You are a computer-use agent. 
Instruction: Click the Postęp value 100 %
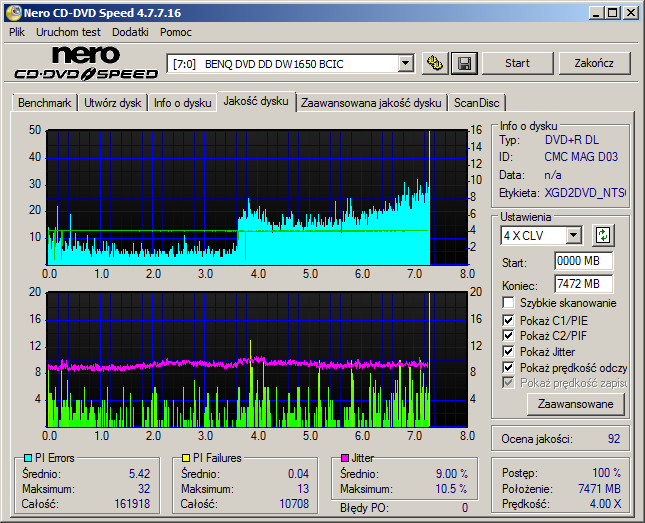(x=606, y=473)
